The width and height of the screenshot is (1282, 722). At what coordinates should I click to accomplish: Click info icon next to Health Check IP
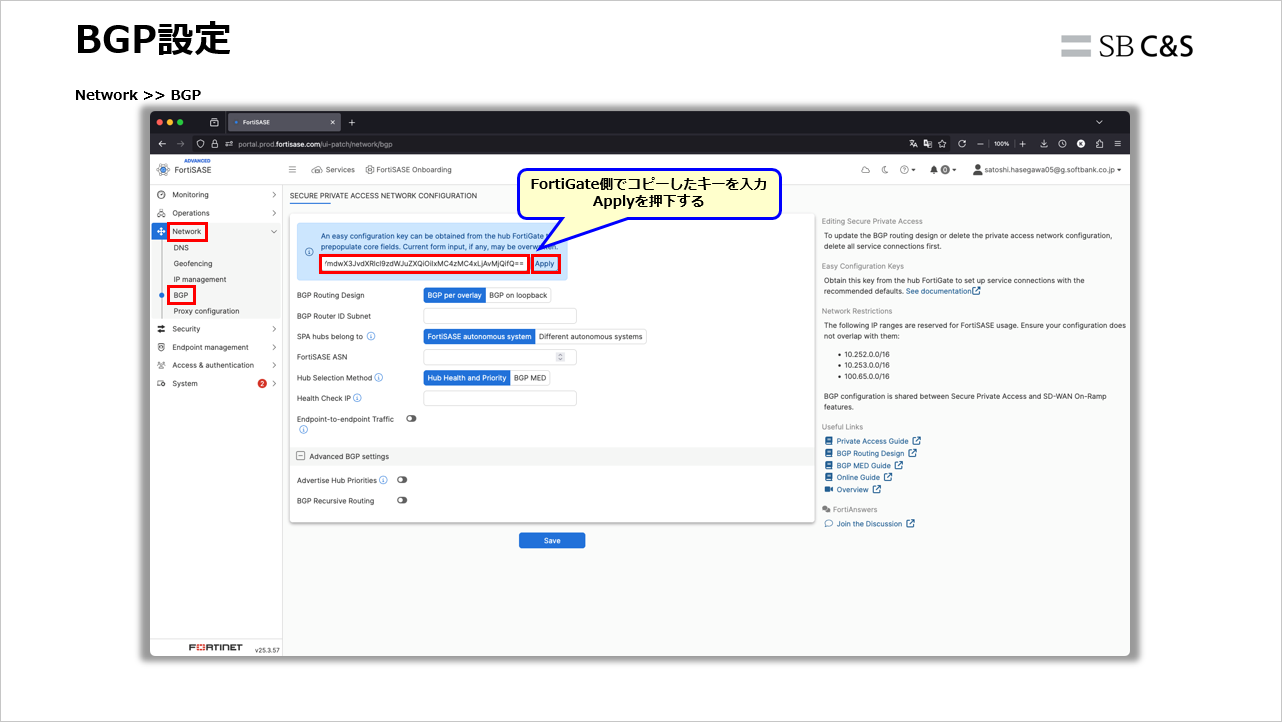point(357,398)
